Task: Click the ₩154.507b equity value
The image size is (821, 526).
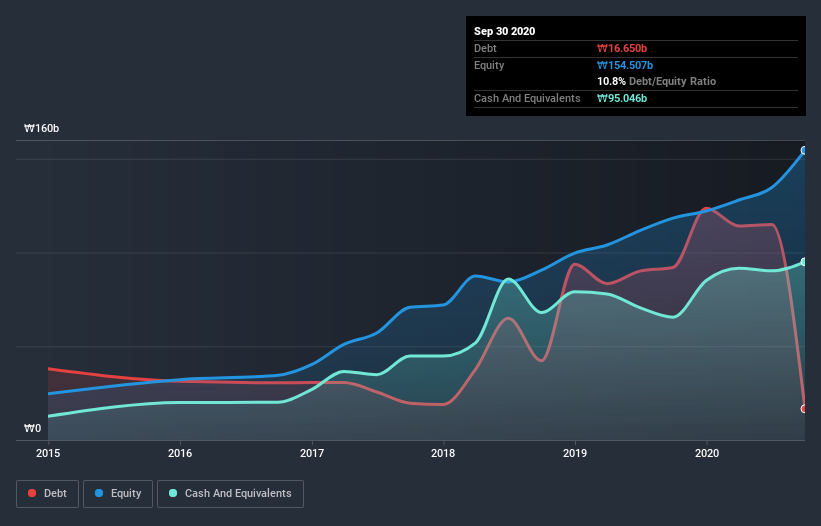Action: (625, 65)
